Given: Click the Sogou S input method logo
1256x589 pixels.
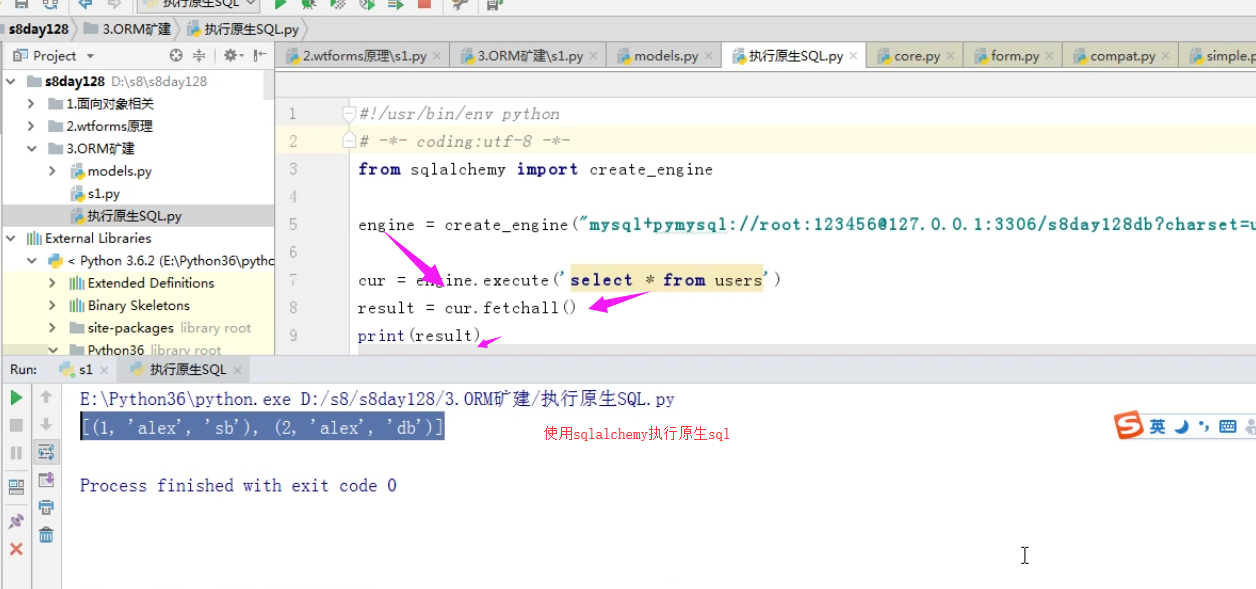Looking at the screenshot, I should [1129, 425].
